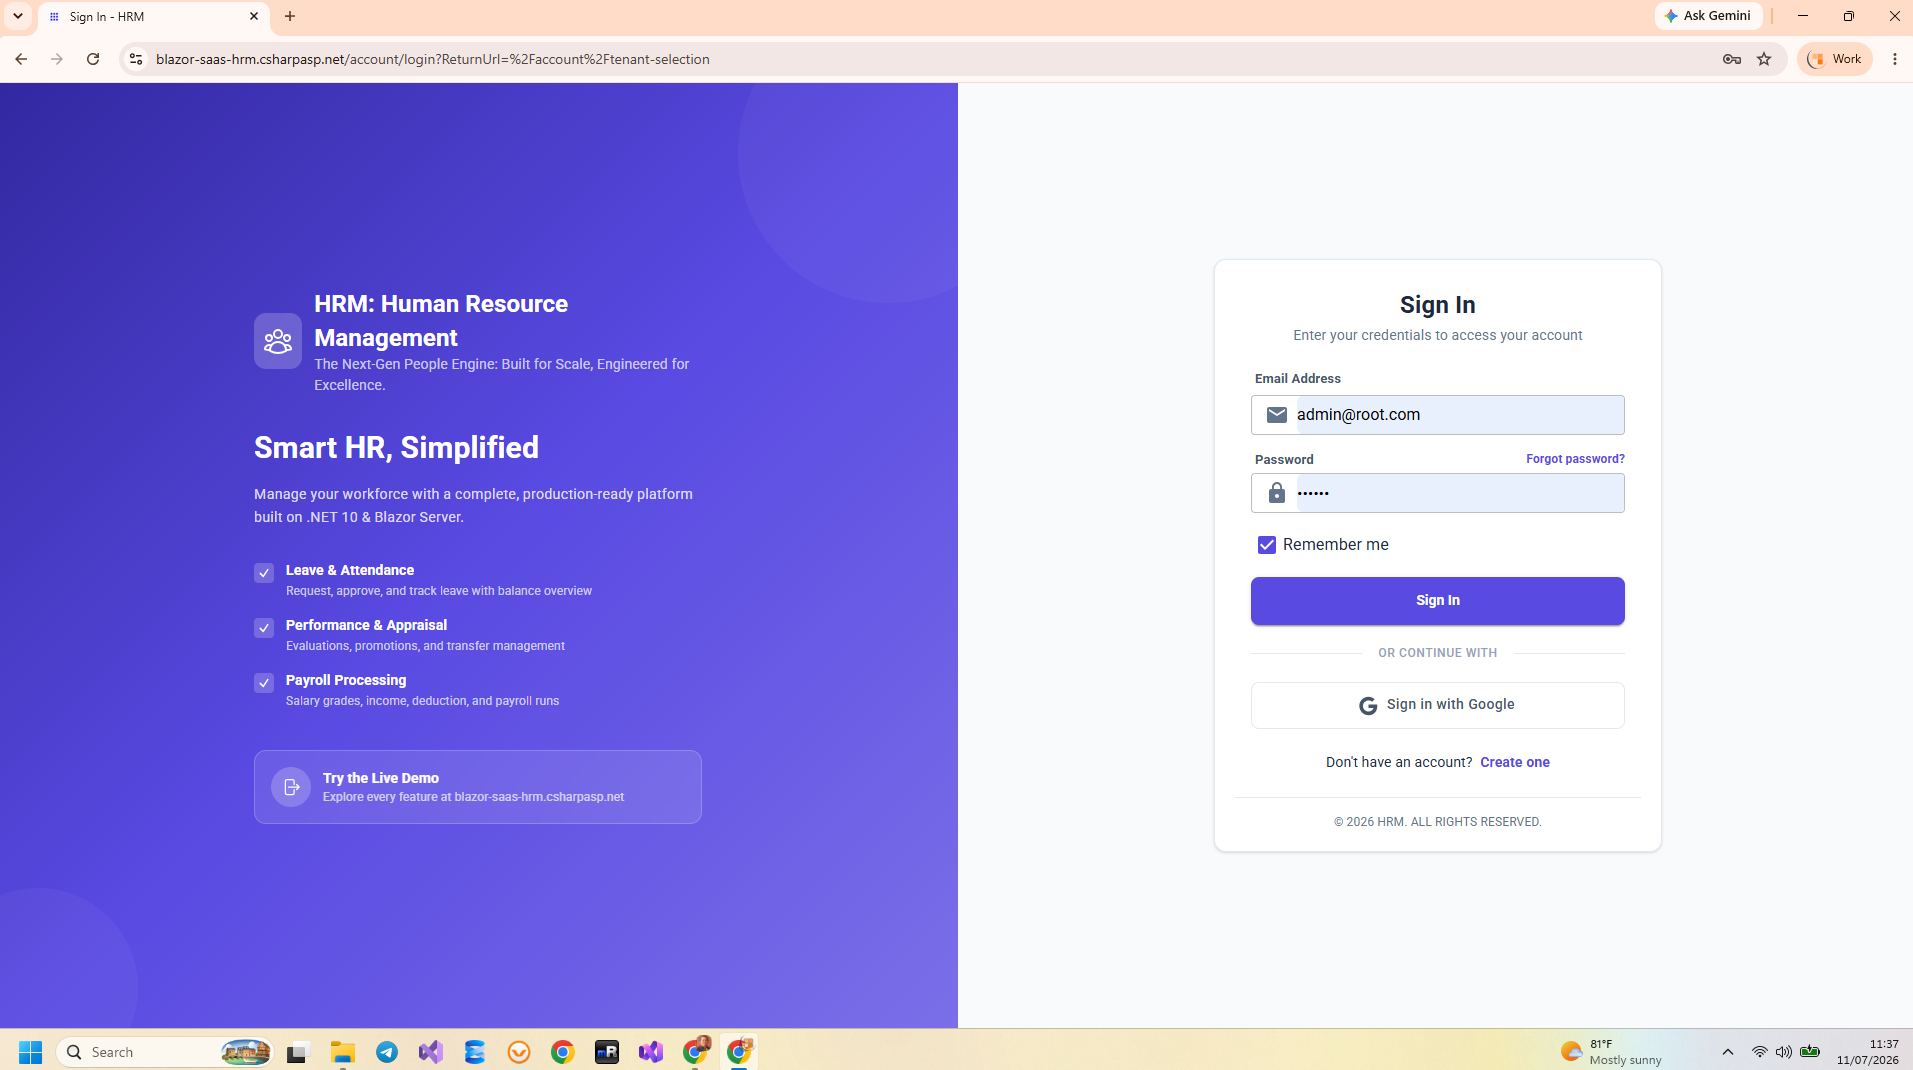Reload the page
The width and height of the screenshot is (1913, 1070).
click(93, 59)
